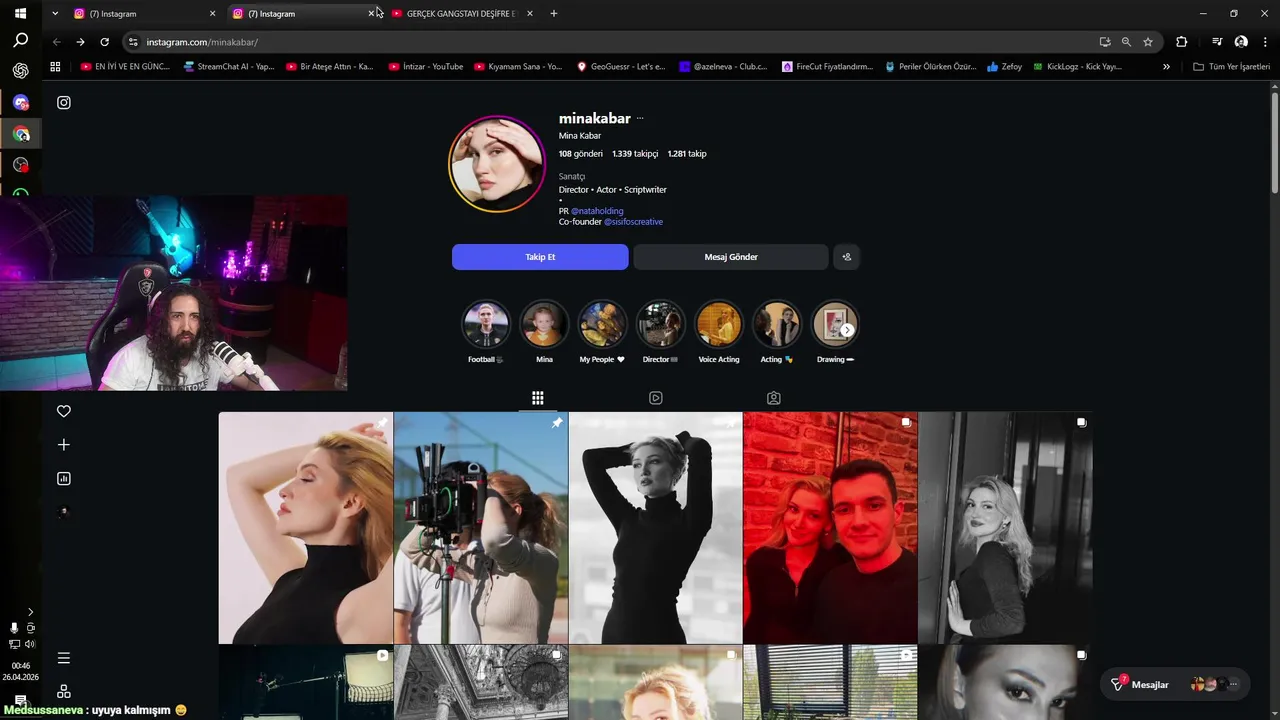1280x720 pixels.
Task: Go back to previous page
Action: [57, 42]
